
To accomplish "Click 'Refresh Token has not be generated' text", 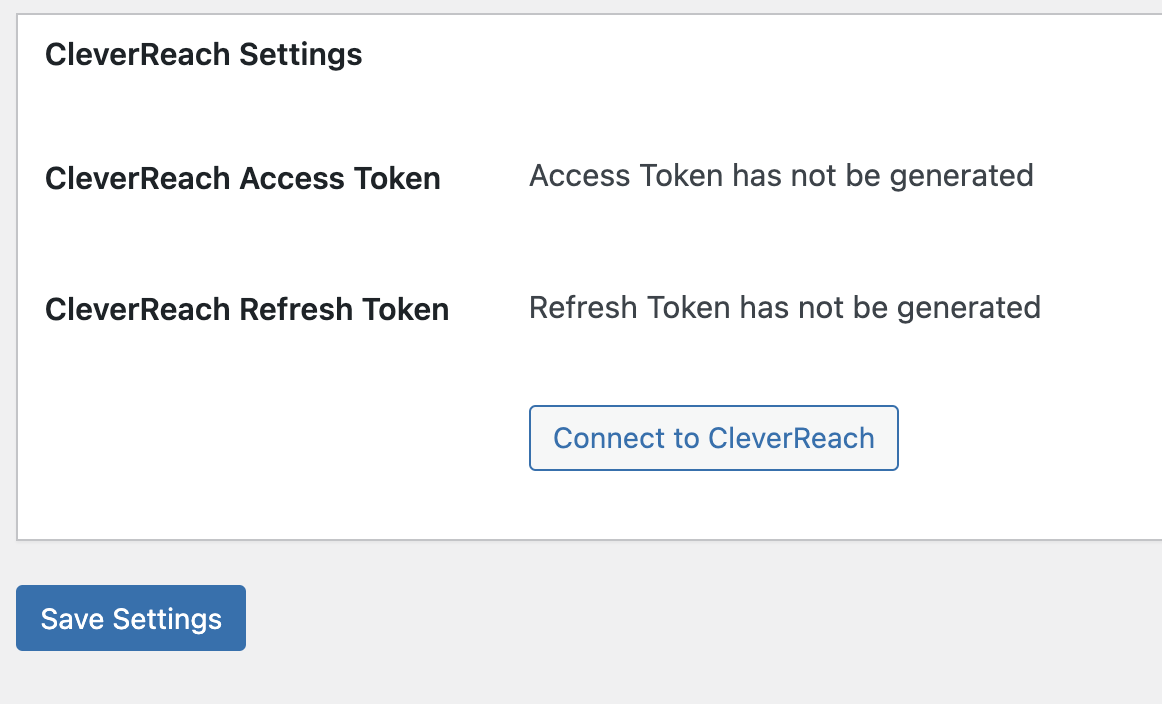I will [x=784, y=307].
